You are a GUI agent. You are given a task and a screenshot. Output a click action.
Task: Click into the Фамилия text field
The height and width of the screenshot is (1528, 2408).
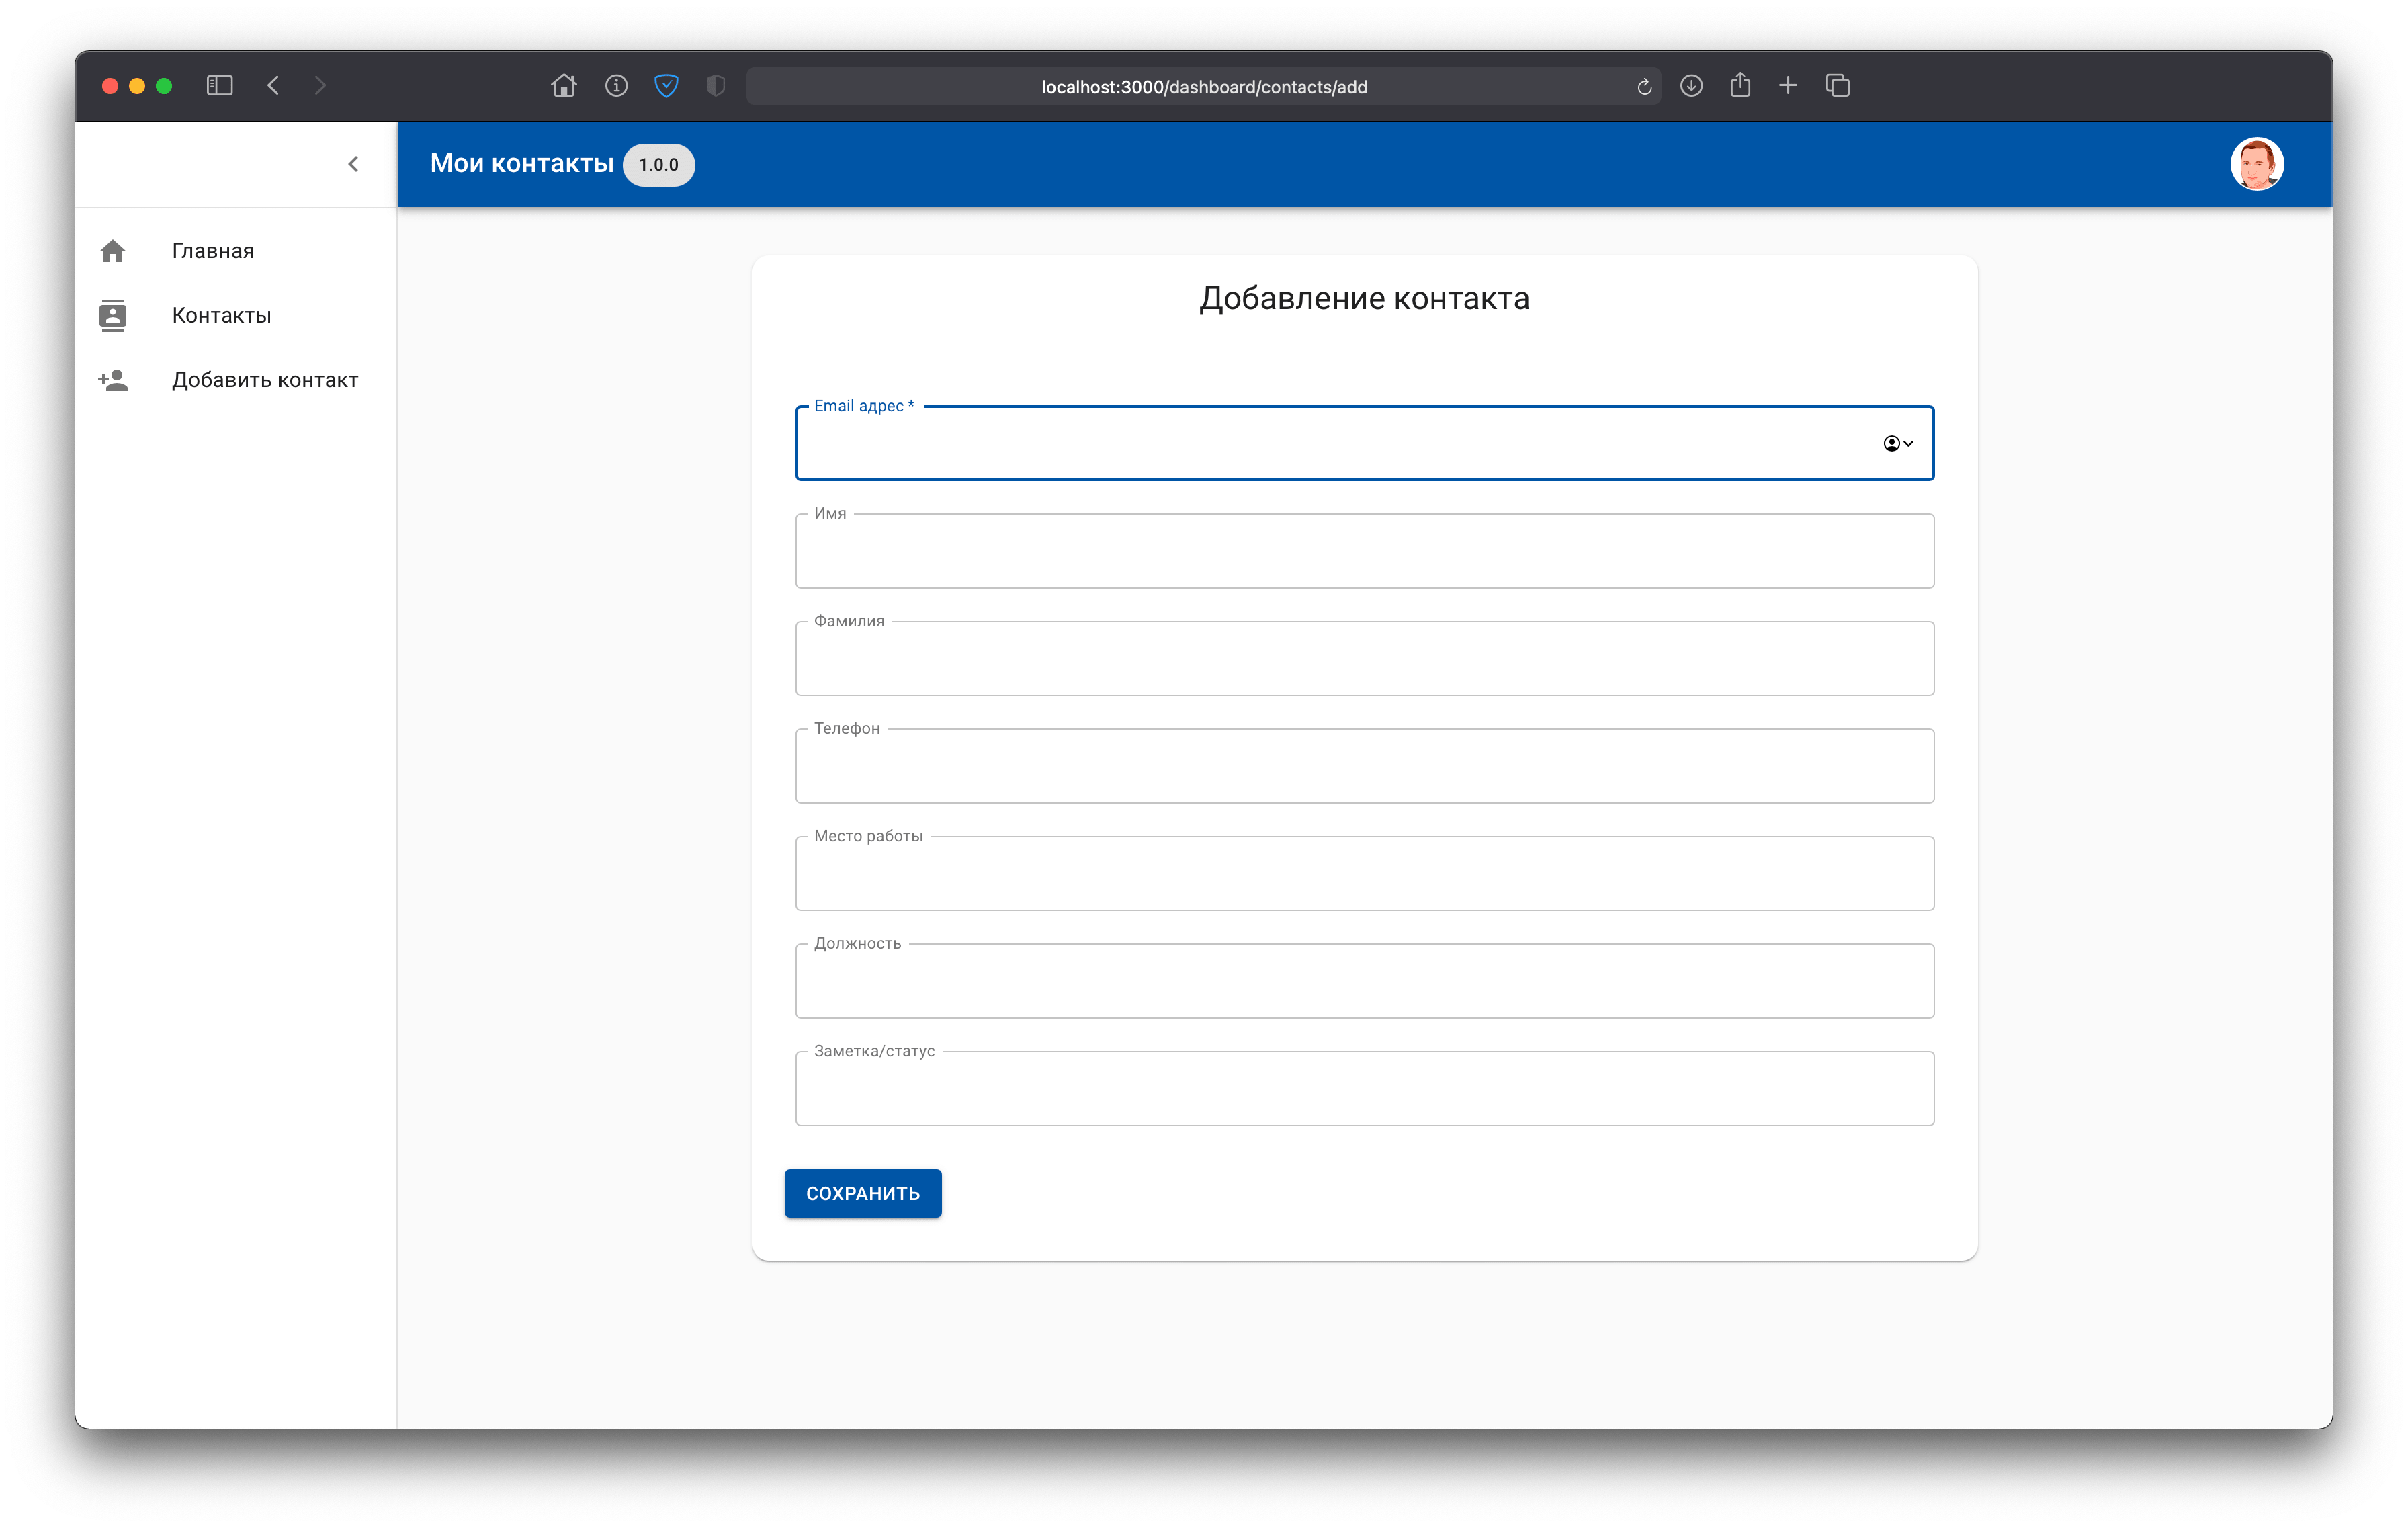pos(1364,659)
